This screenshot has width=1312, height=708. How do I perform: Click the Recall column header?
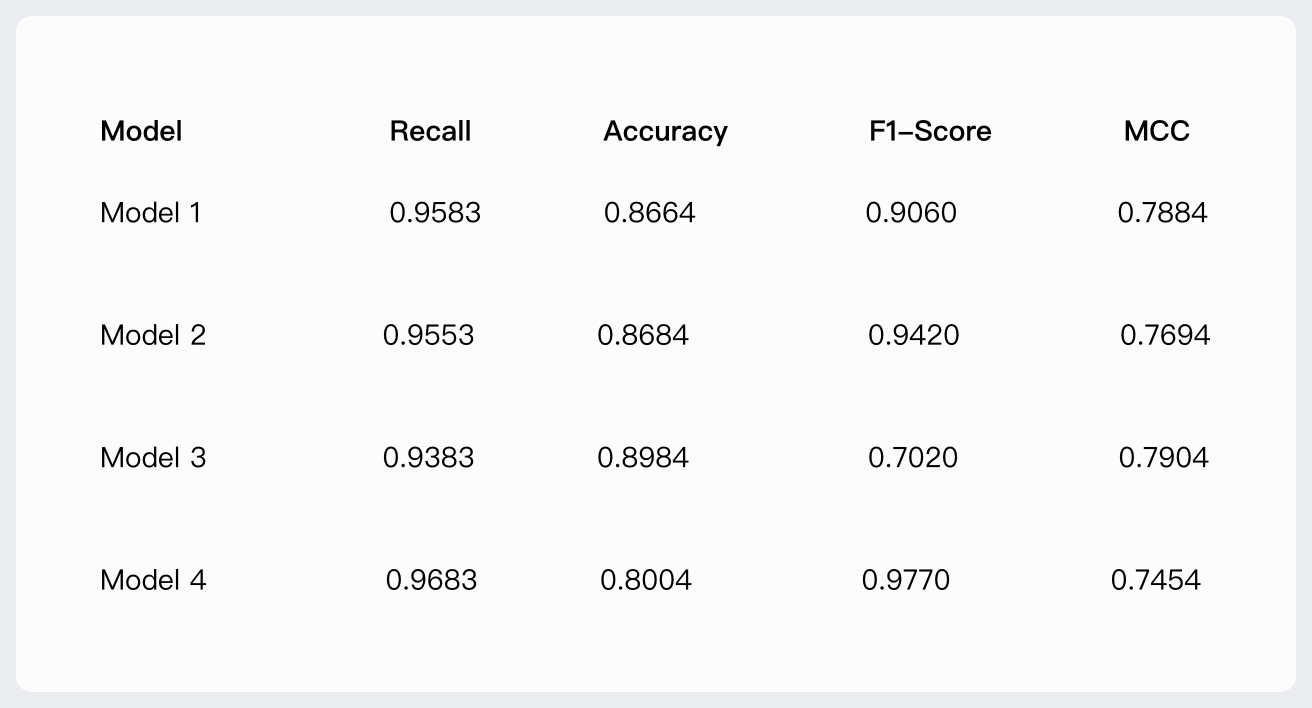430,131
